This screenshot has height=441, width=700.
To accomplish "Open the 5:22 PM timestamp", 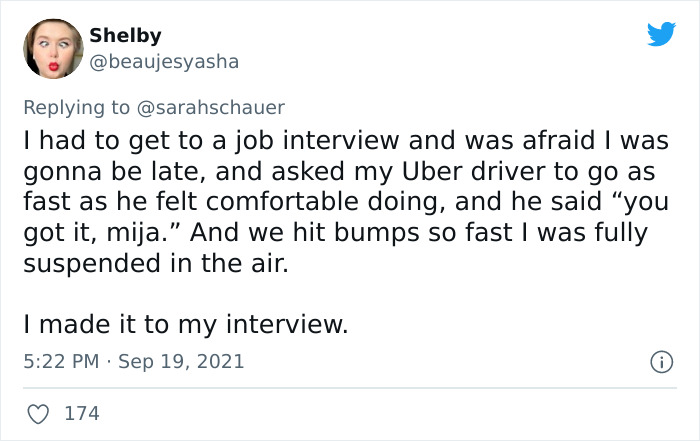I will coord(61,361).
